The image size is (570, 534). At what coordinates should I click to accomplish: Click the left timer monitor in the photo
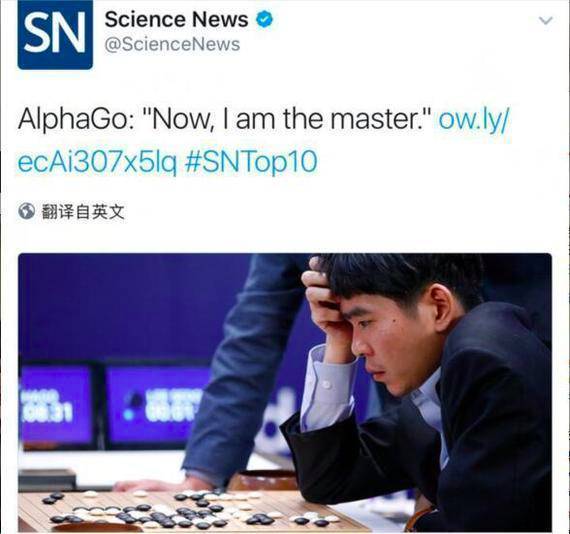(x=56, y=405)
